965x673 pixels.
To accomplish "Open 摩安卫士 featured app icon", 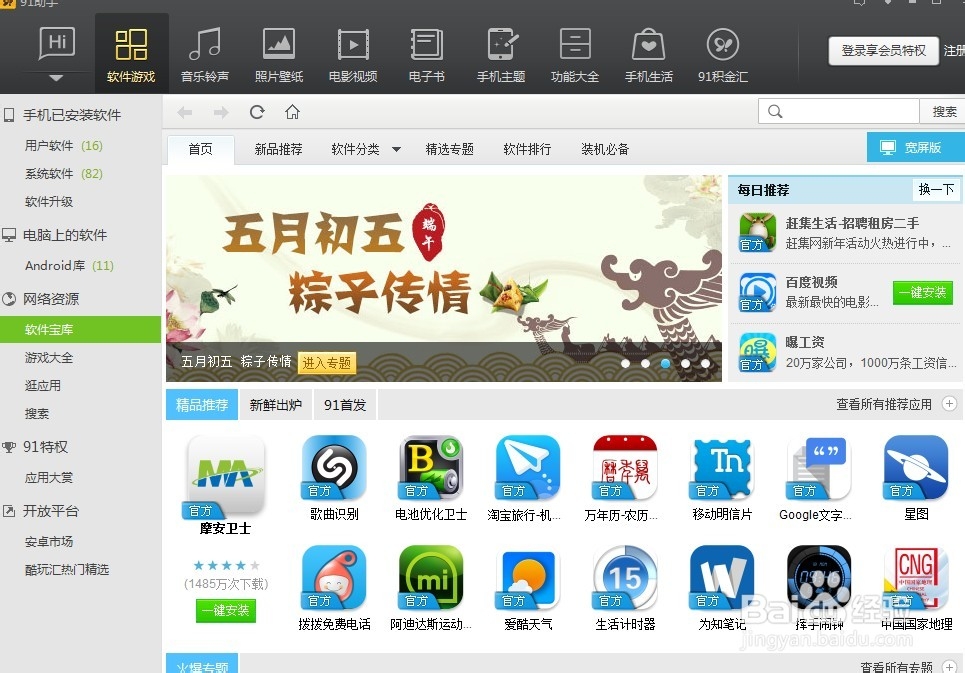I will tap(226, 476).
